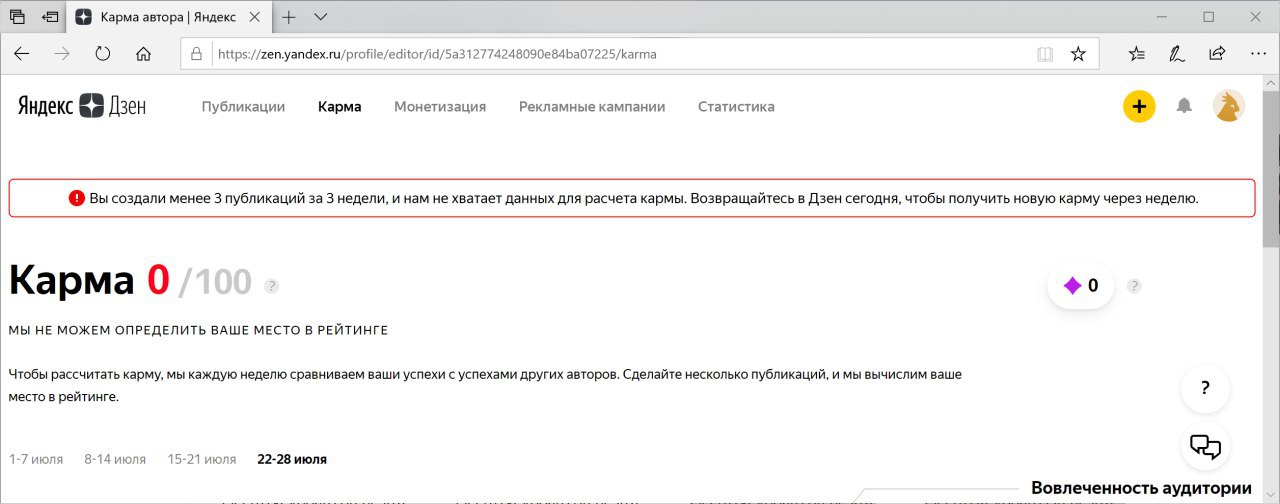Click the Яндекс Дзен logo
Screen dimensions: 1280x504
pos(82,107)
